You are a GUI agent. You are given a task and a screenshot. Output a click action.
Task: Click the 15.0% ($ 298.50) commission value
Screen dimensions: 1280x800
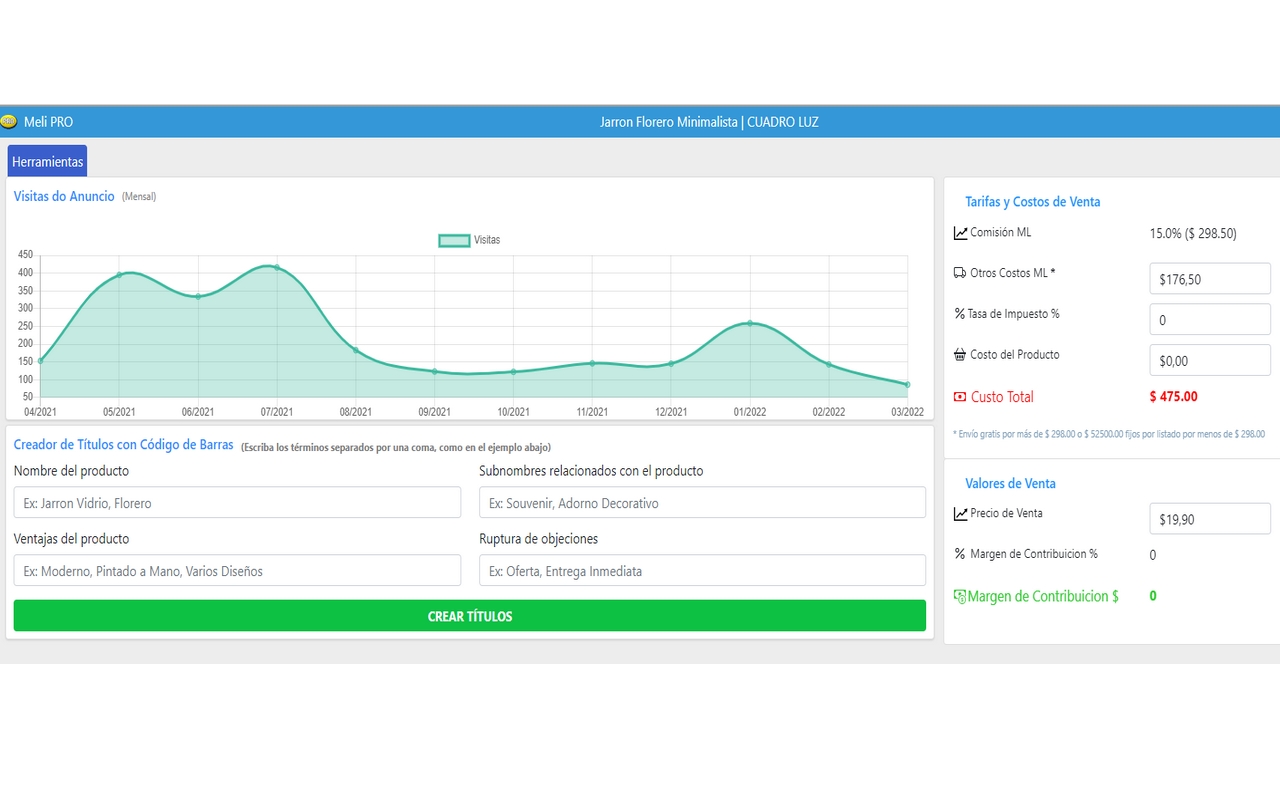pyautogui.click(x=1193, y=233)
